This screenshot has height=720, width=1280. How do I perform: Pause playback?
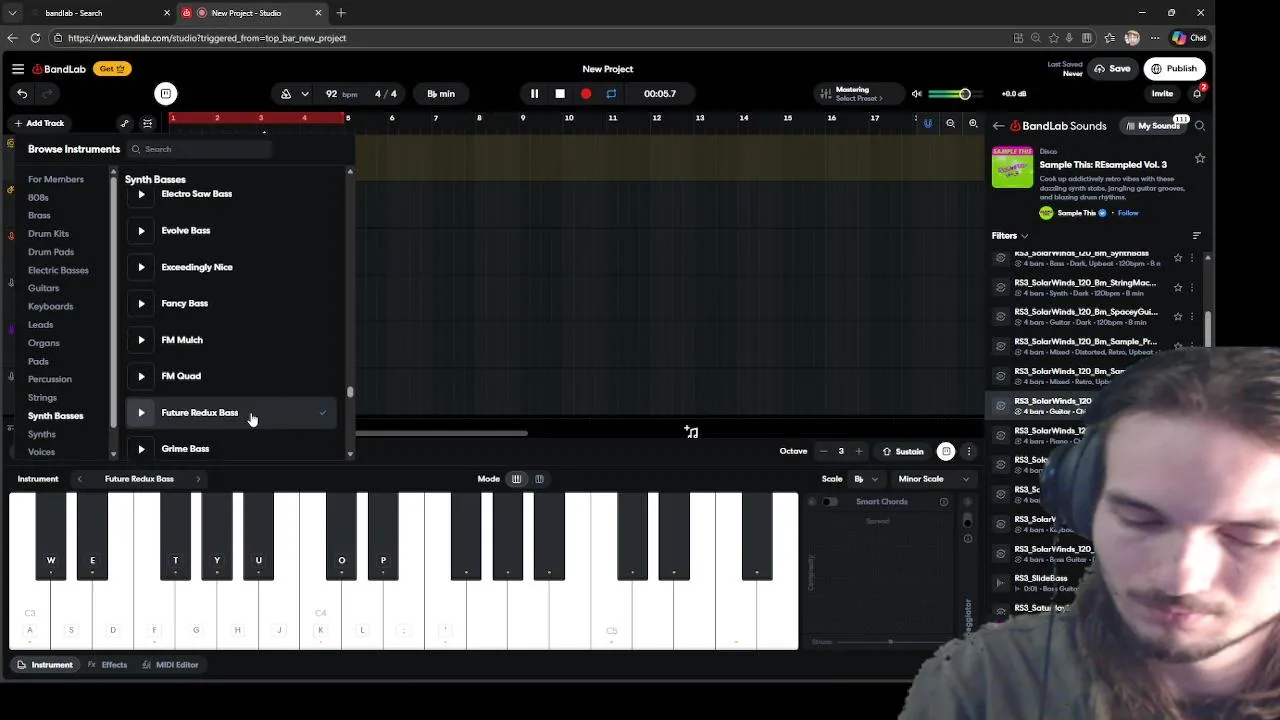tap(534, 94)
